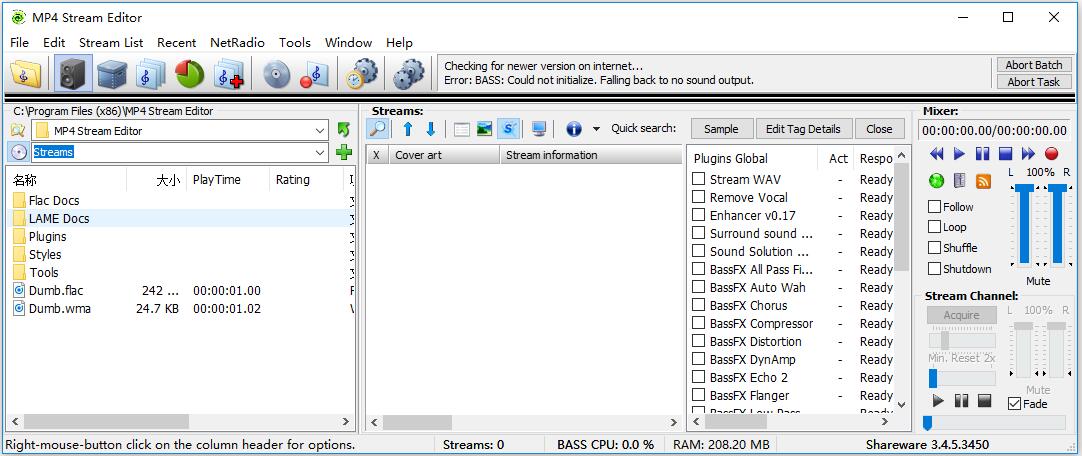Click the CD disc toolbar icon
This screenshot has width=1082, height=456.
coord(277,74)
